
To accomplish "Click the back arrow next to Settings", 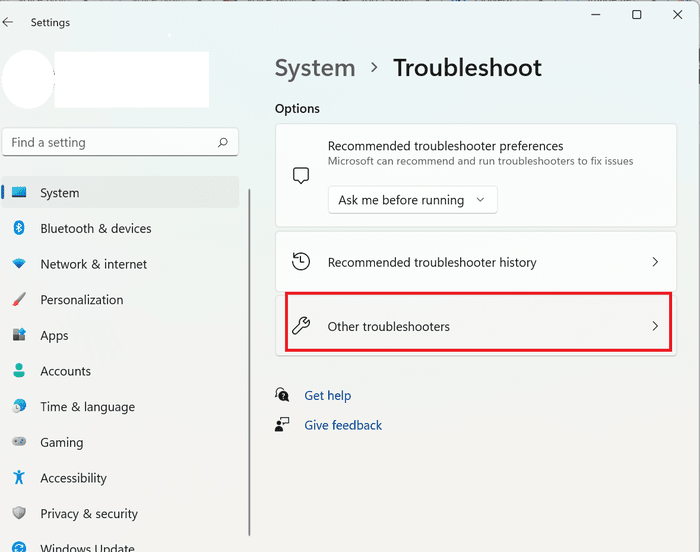I will click(x=8, y=22).
